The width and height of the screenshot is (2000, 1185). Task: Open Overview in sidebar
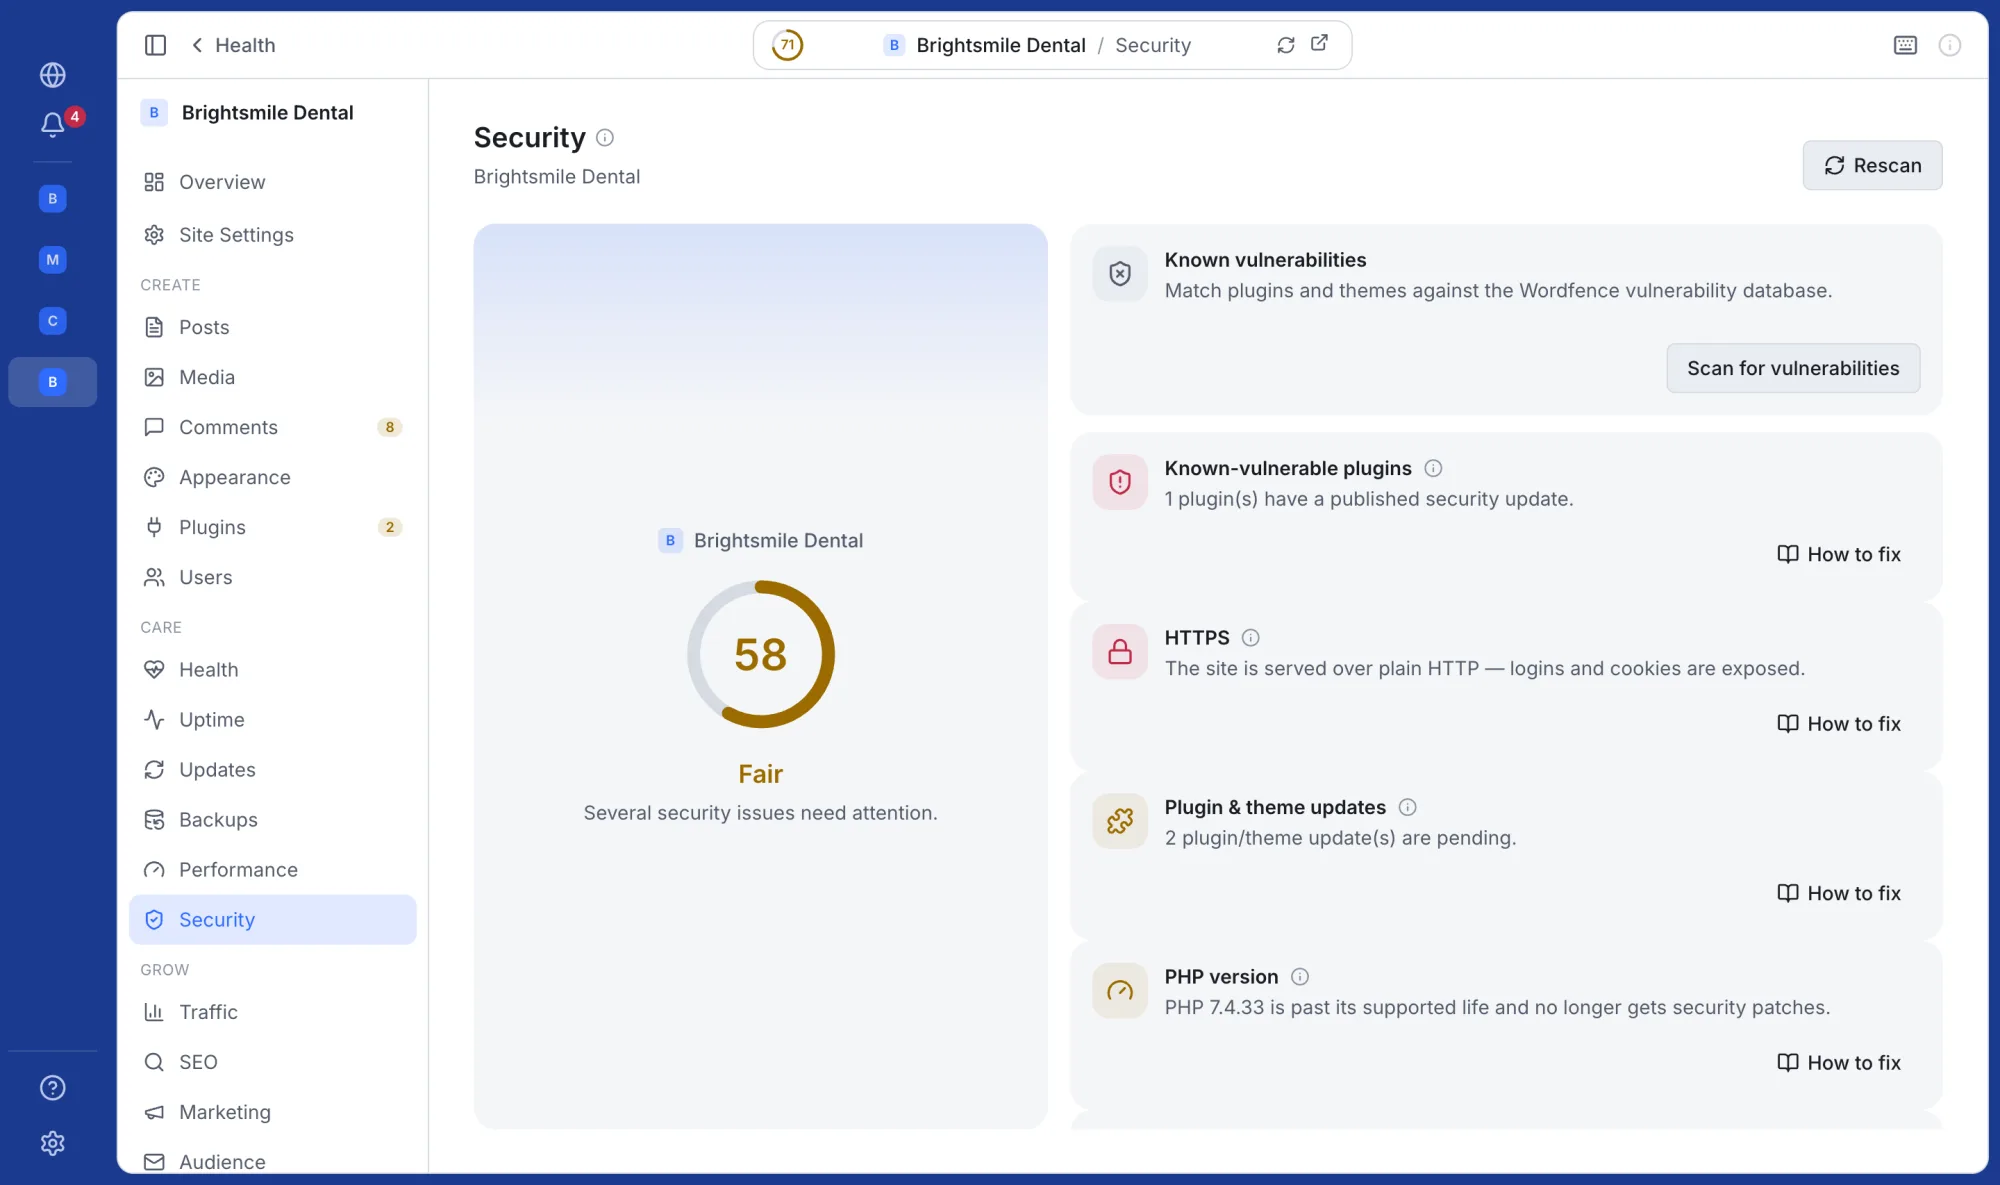pos(273,182)
